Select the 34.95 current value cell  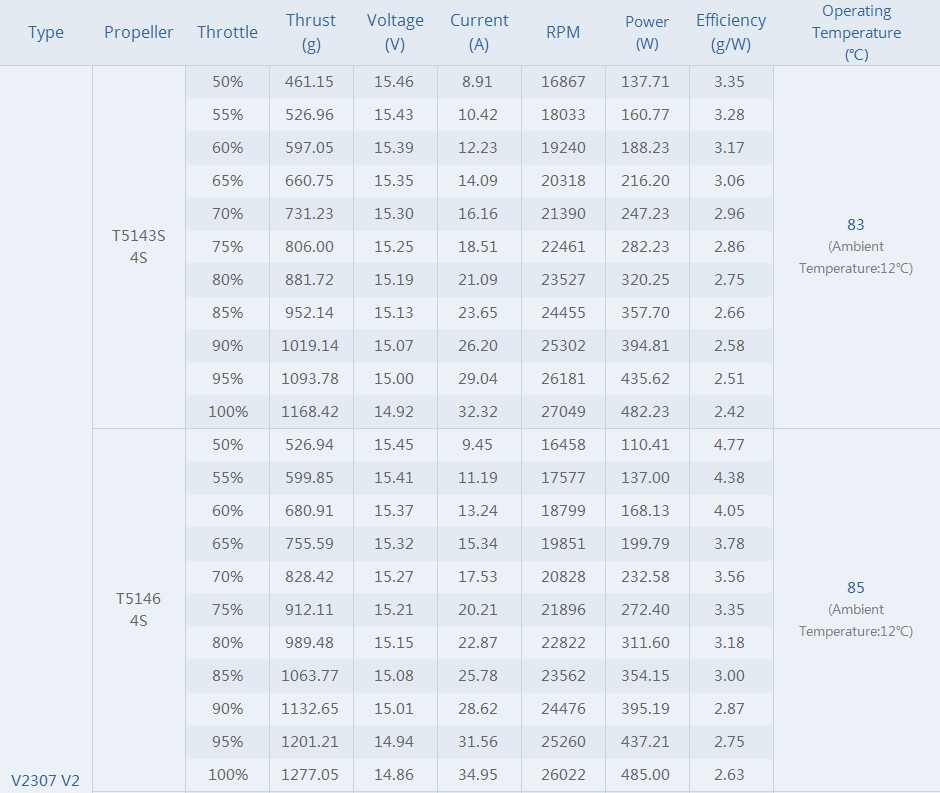478,774
